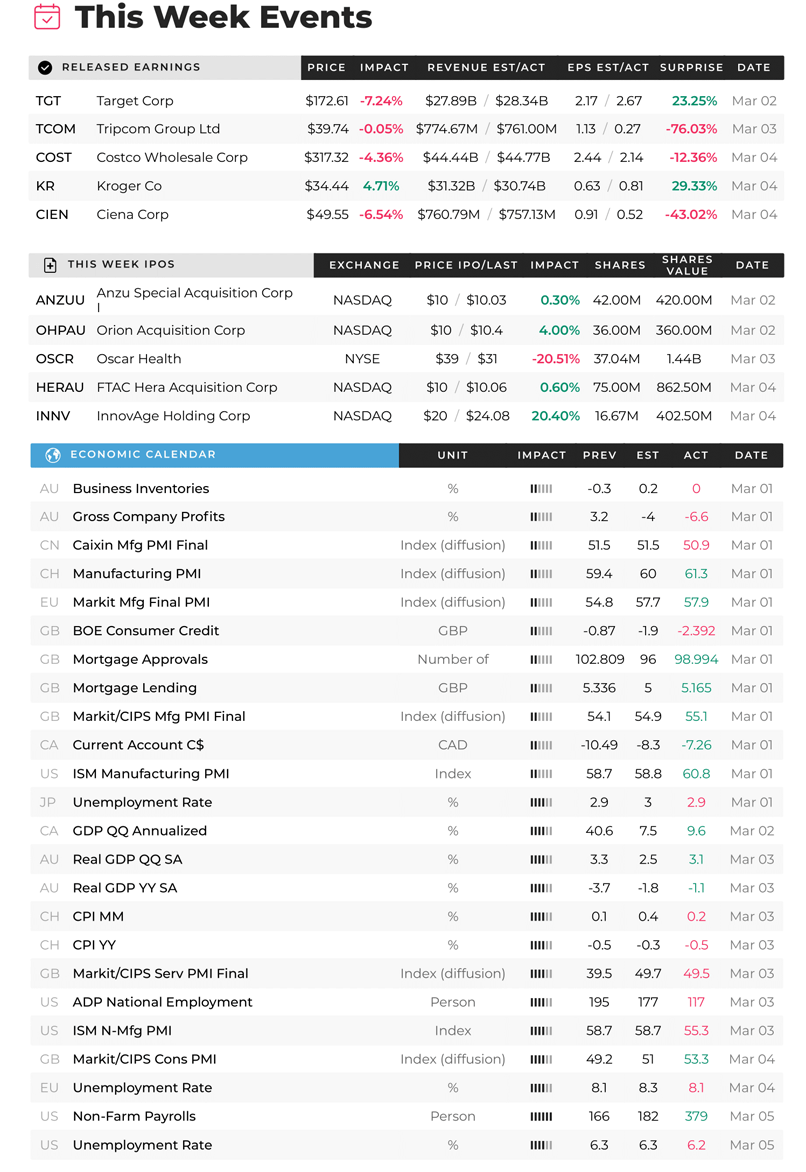Open the OHPAU ticker symbol
Viewport: 806px width, 1172px height.
pos(61,330)
